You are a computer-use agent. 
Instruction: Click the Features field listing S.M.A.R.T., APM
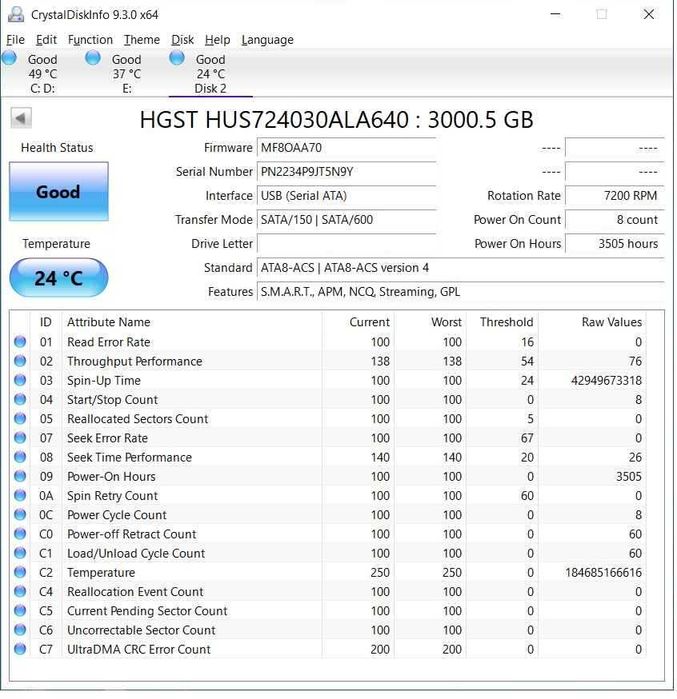(x=460, y=292)
